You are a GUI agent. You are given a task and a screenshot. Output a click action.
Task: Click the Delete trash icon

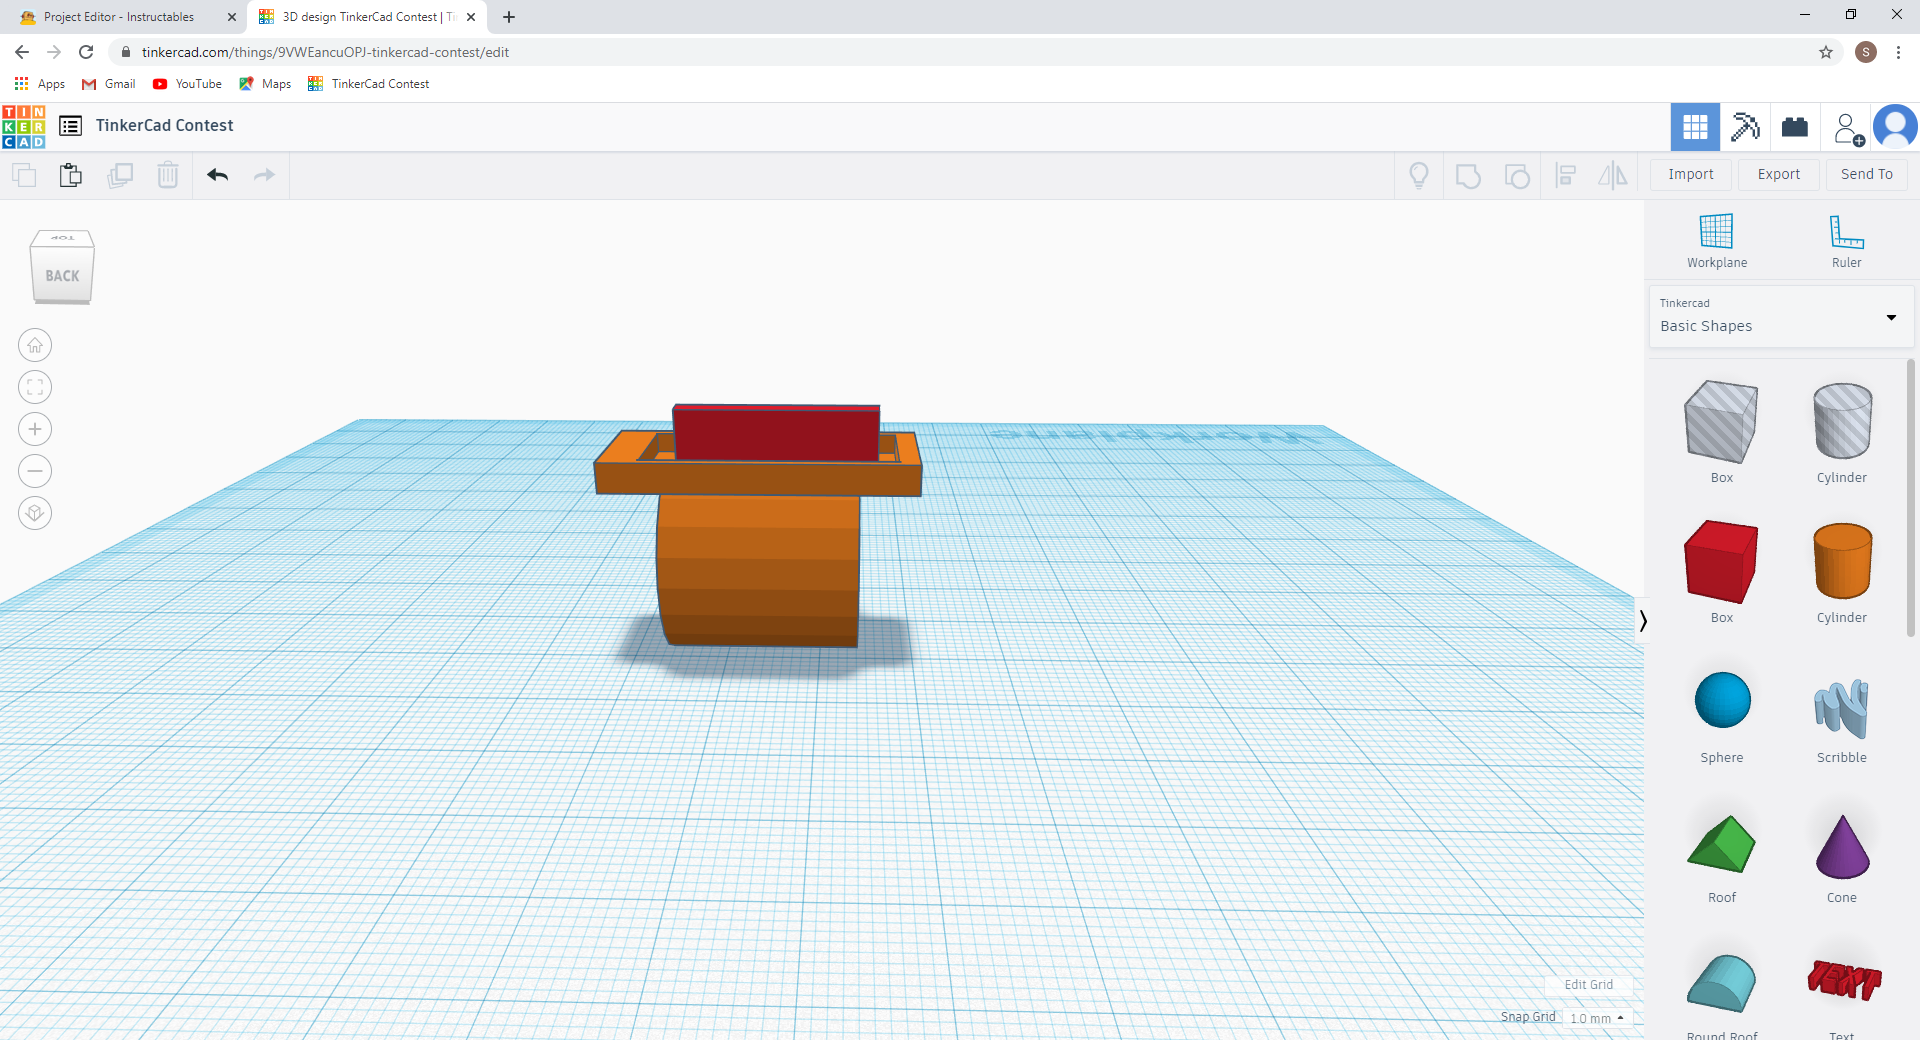[x=168, y=175]
